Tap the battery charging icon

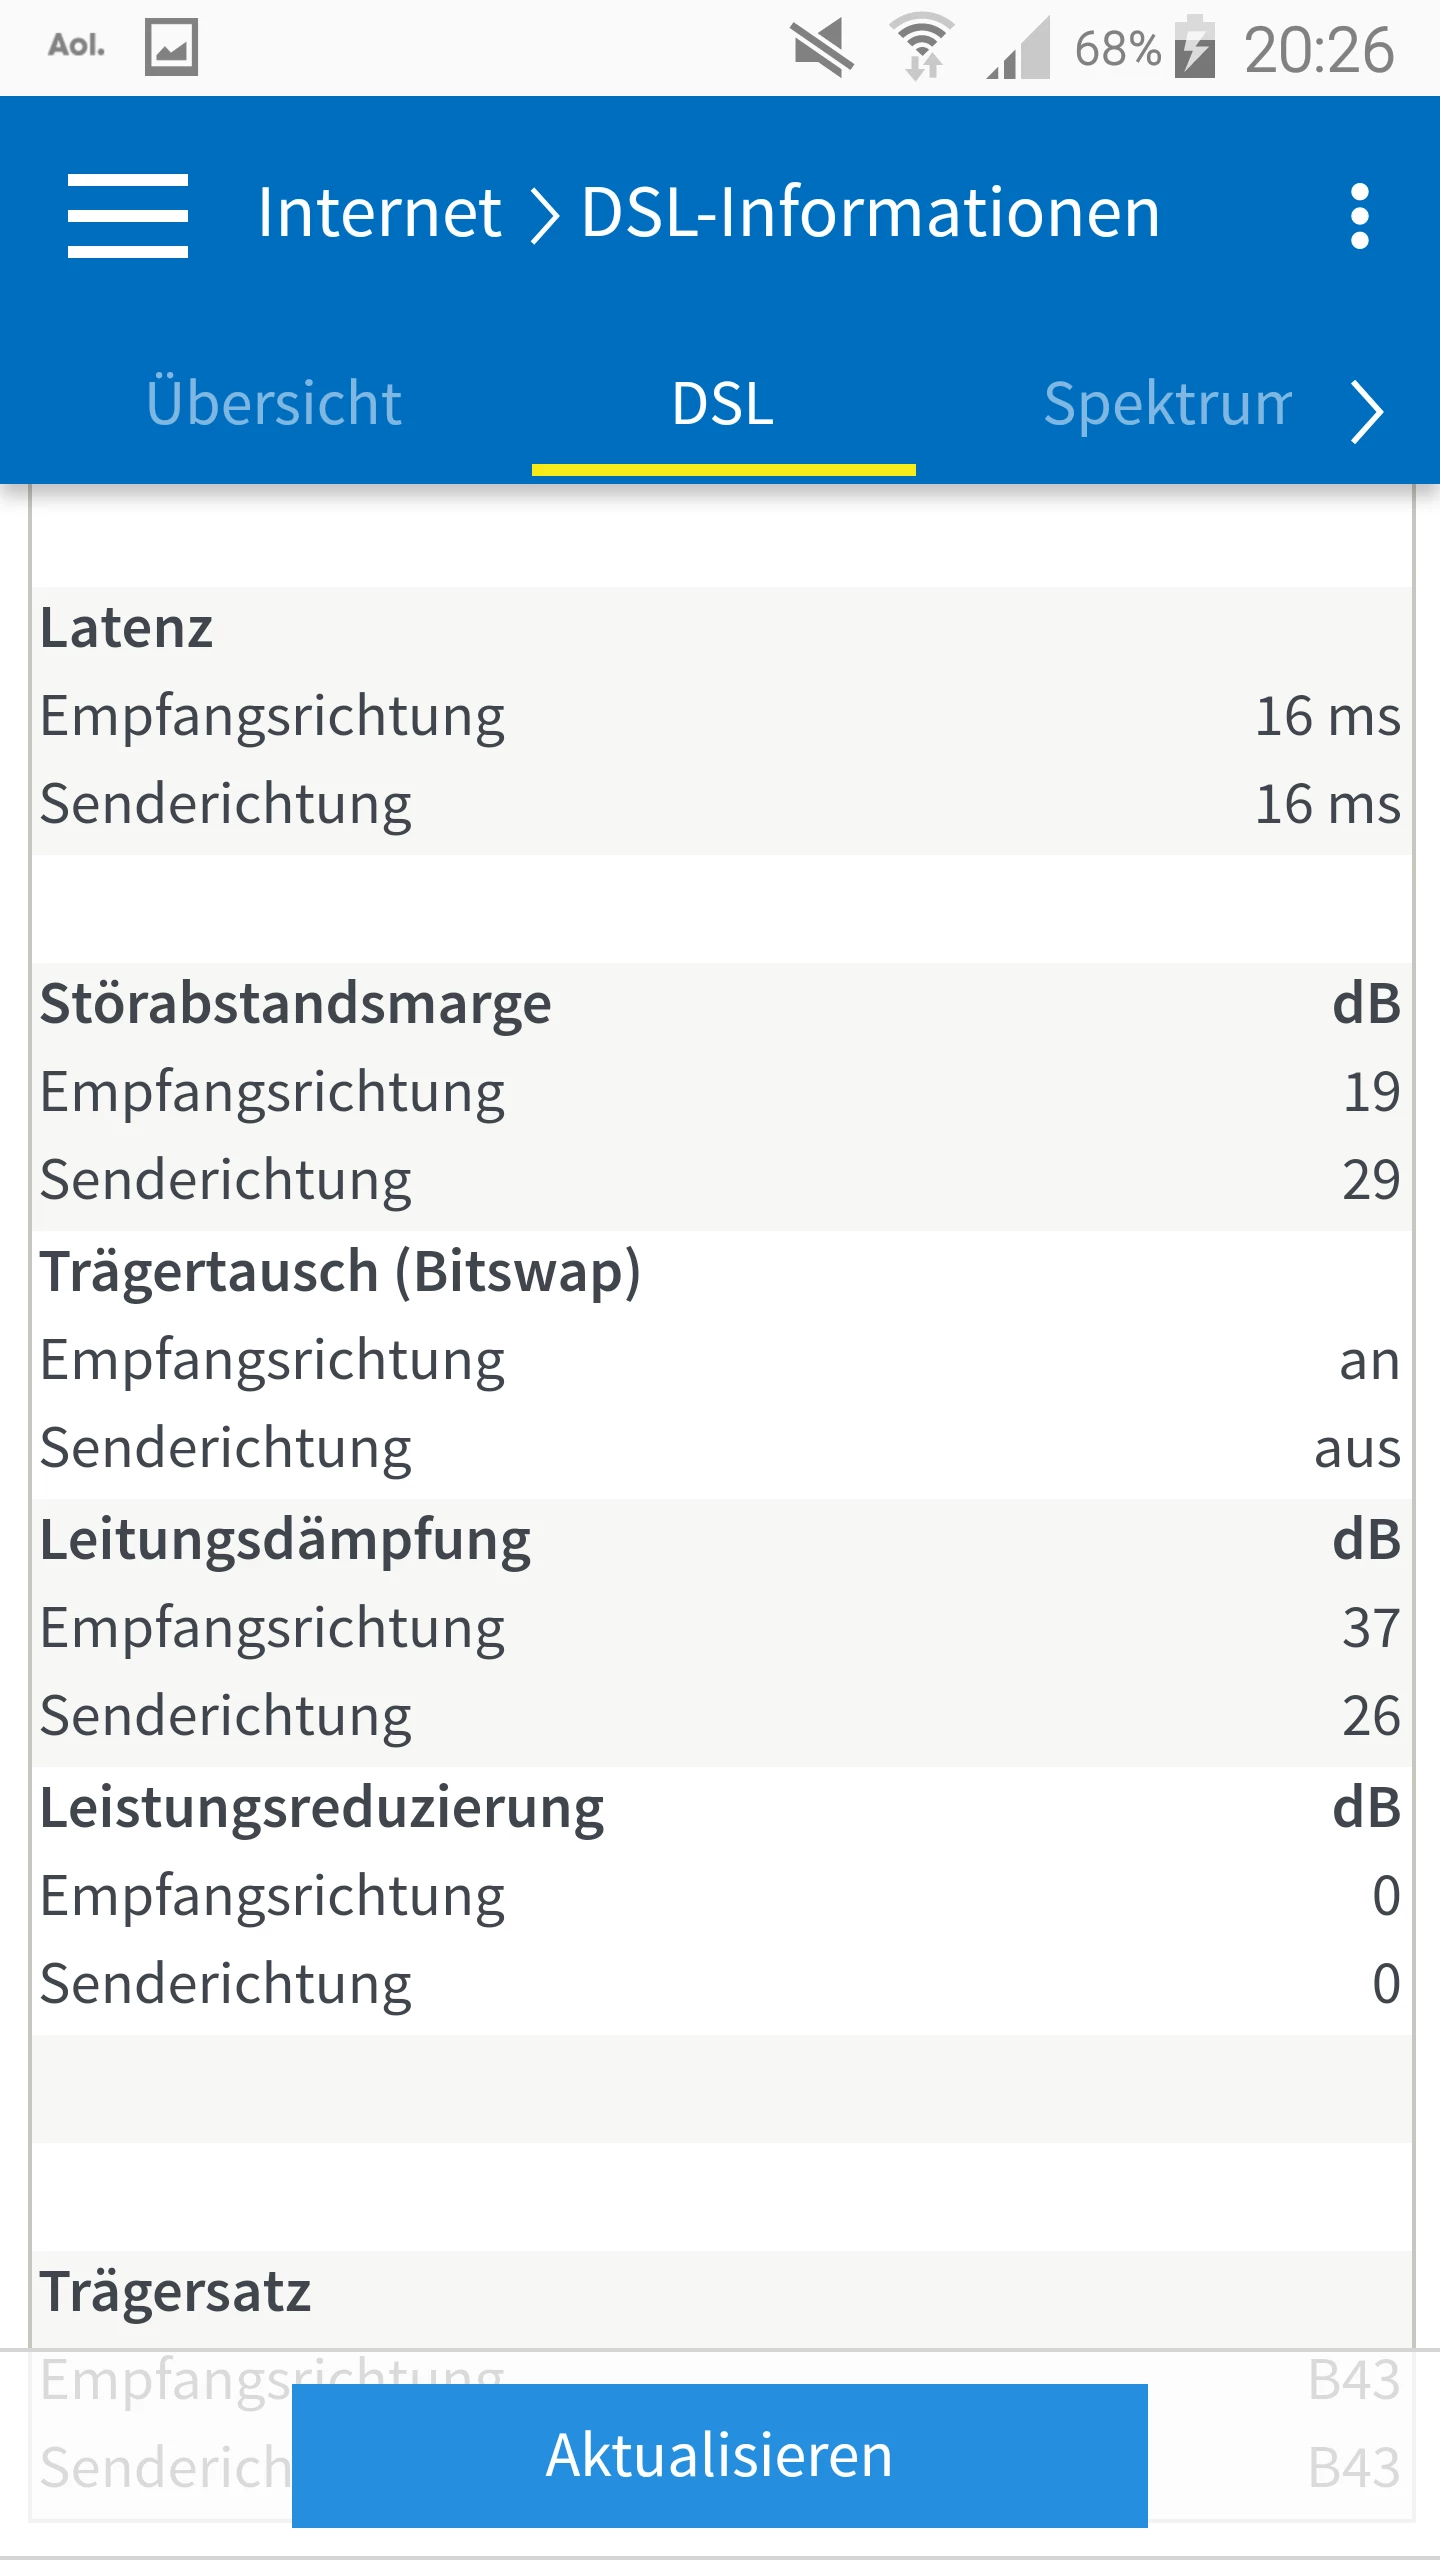click(x=1195, y=47)
